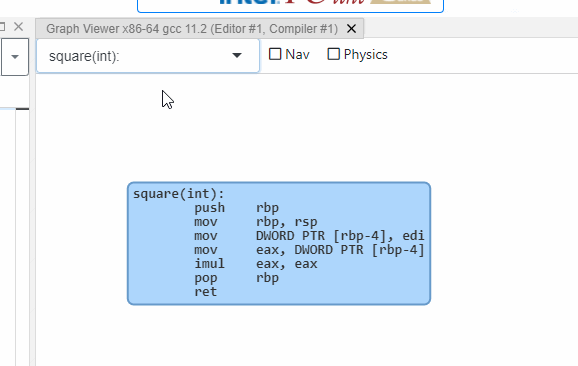Click the square(int): label in node
The image size is (578, 366).
pyautogui.click(x=178, y=194)
